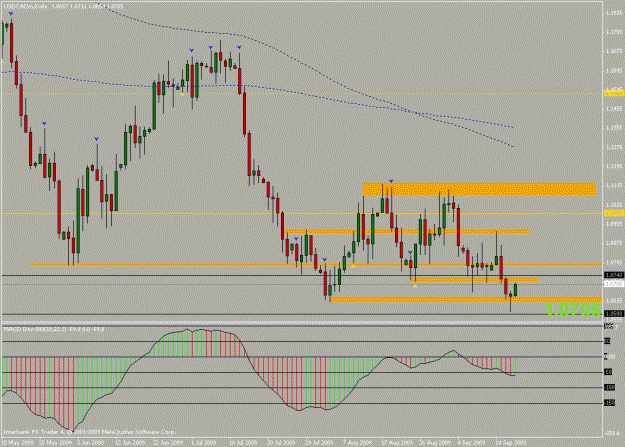Click the 1.1435 price axis label
This screenshot has height=447, width=625.
coord(614,108)
